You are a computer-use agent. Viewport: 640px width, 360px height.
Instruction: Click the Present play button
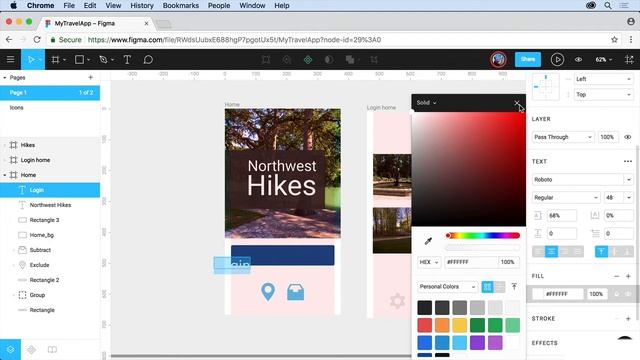point(557,60)
